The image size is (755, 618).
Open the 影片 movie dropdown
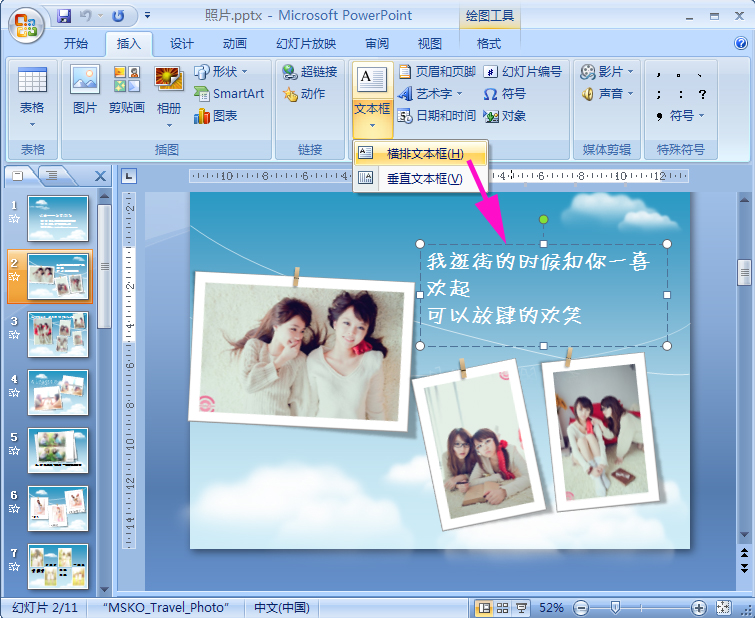pos(607,72)
